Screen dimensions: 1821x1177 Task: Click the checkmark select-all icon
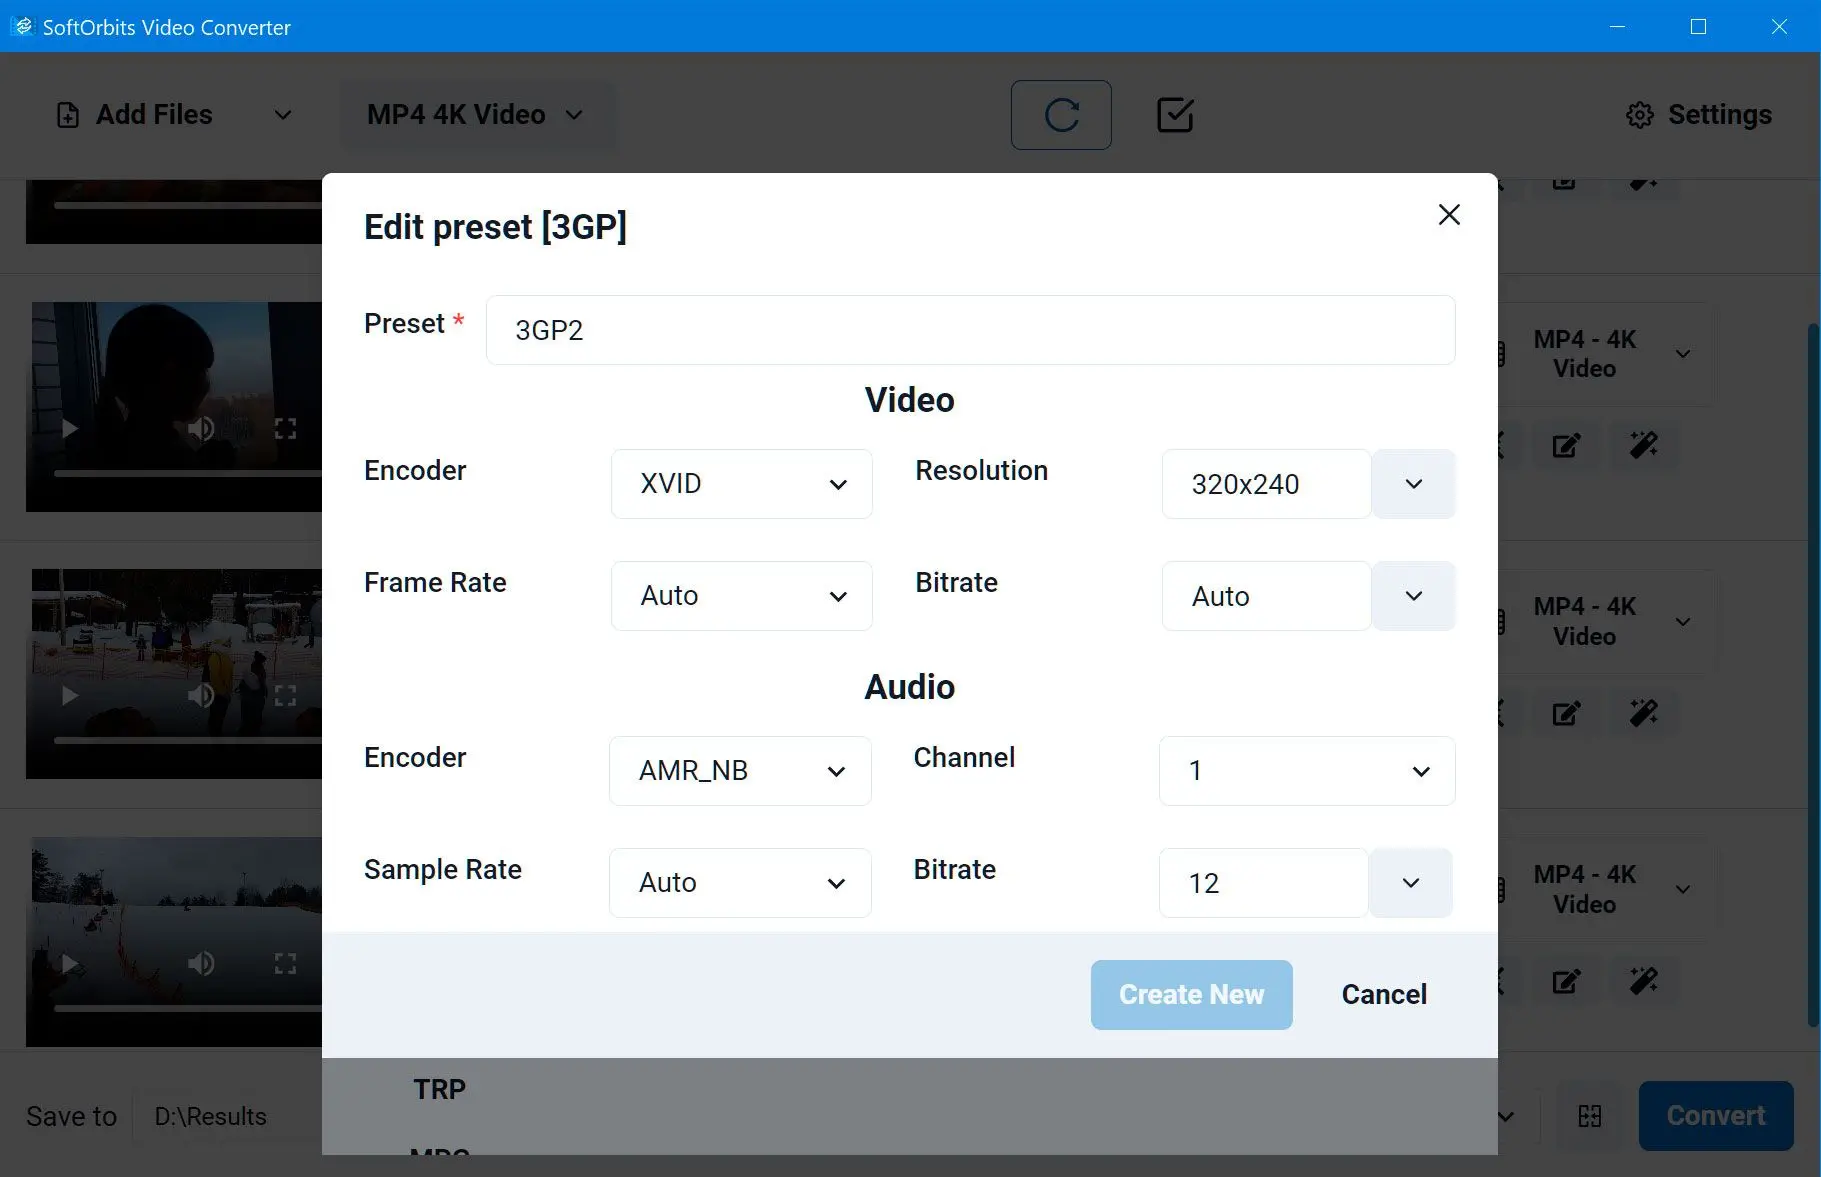(x=1175, y=115)
